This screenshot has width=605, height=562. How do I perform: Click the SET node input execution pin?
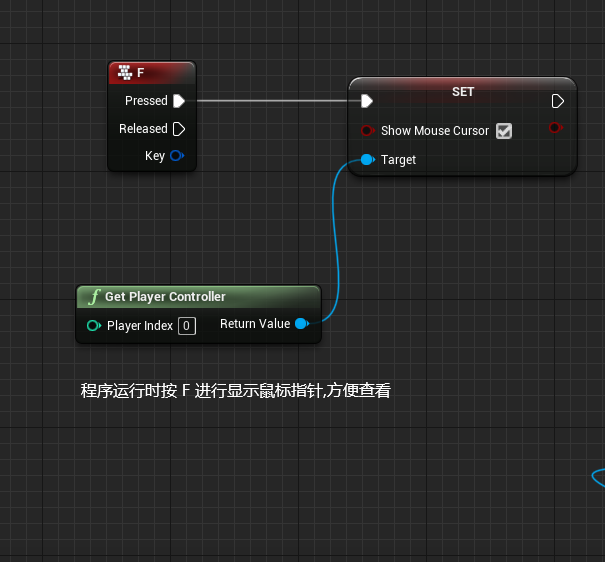pos(367,101)
